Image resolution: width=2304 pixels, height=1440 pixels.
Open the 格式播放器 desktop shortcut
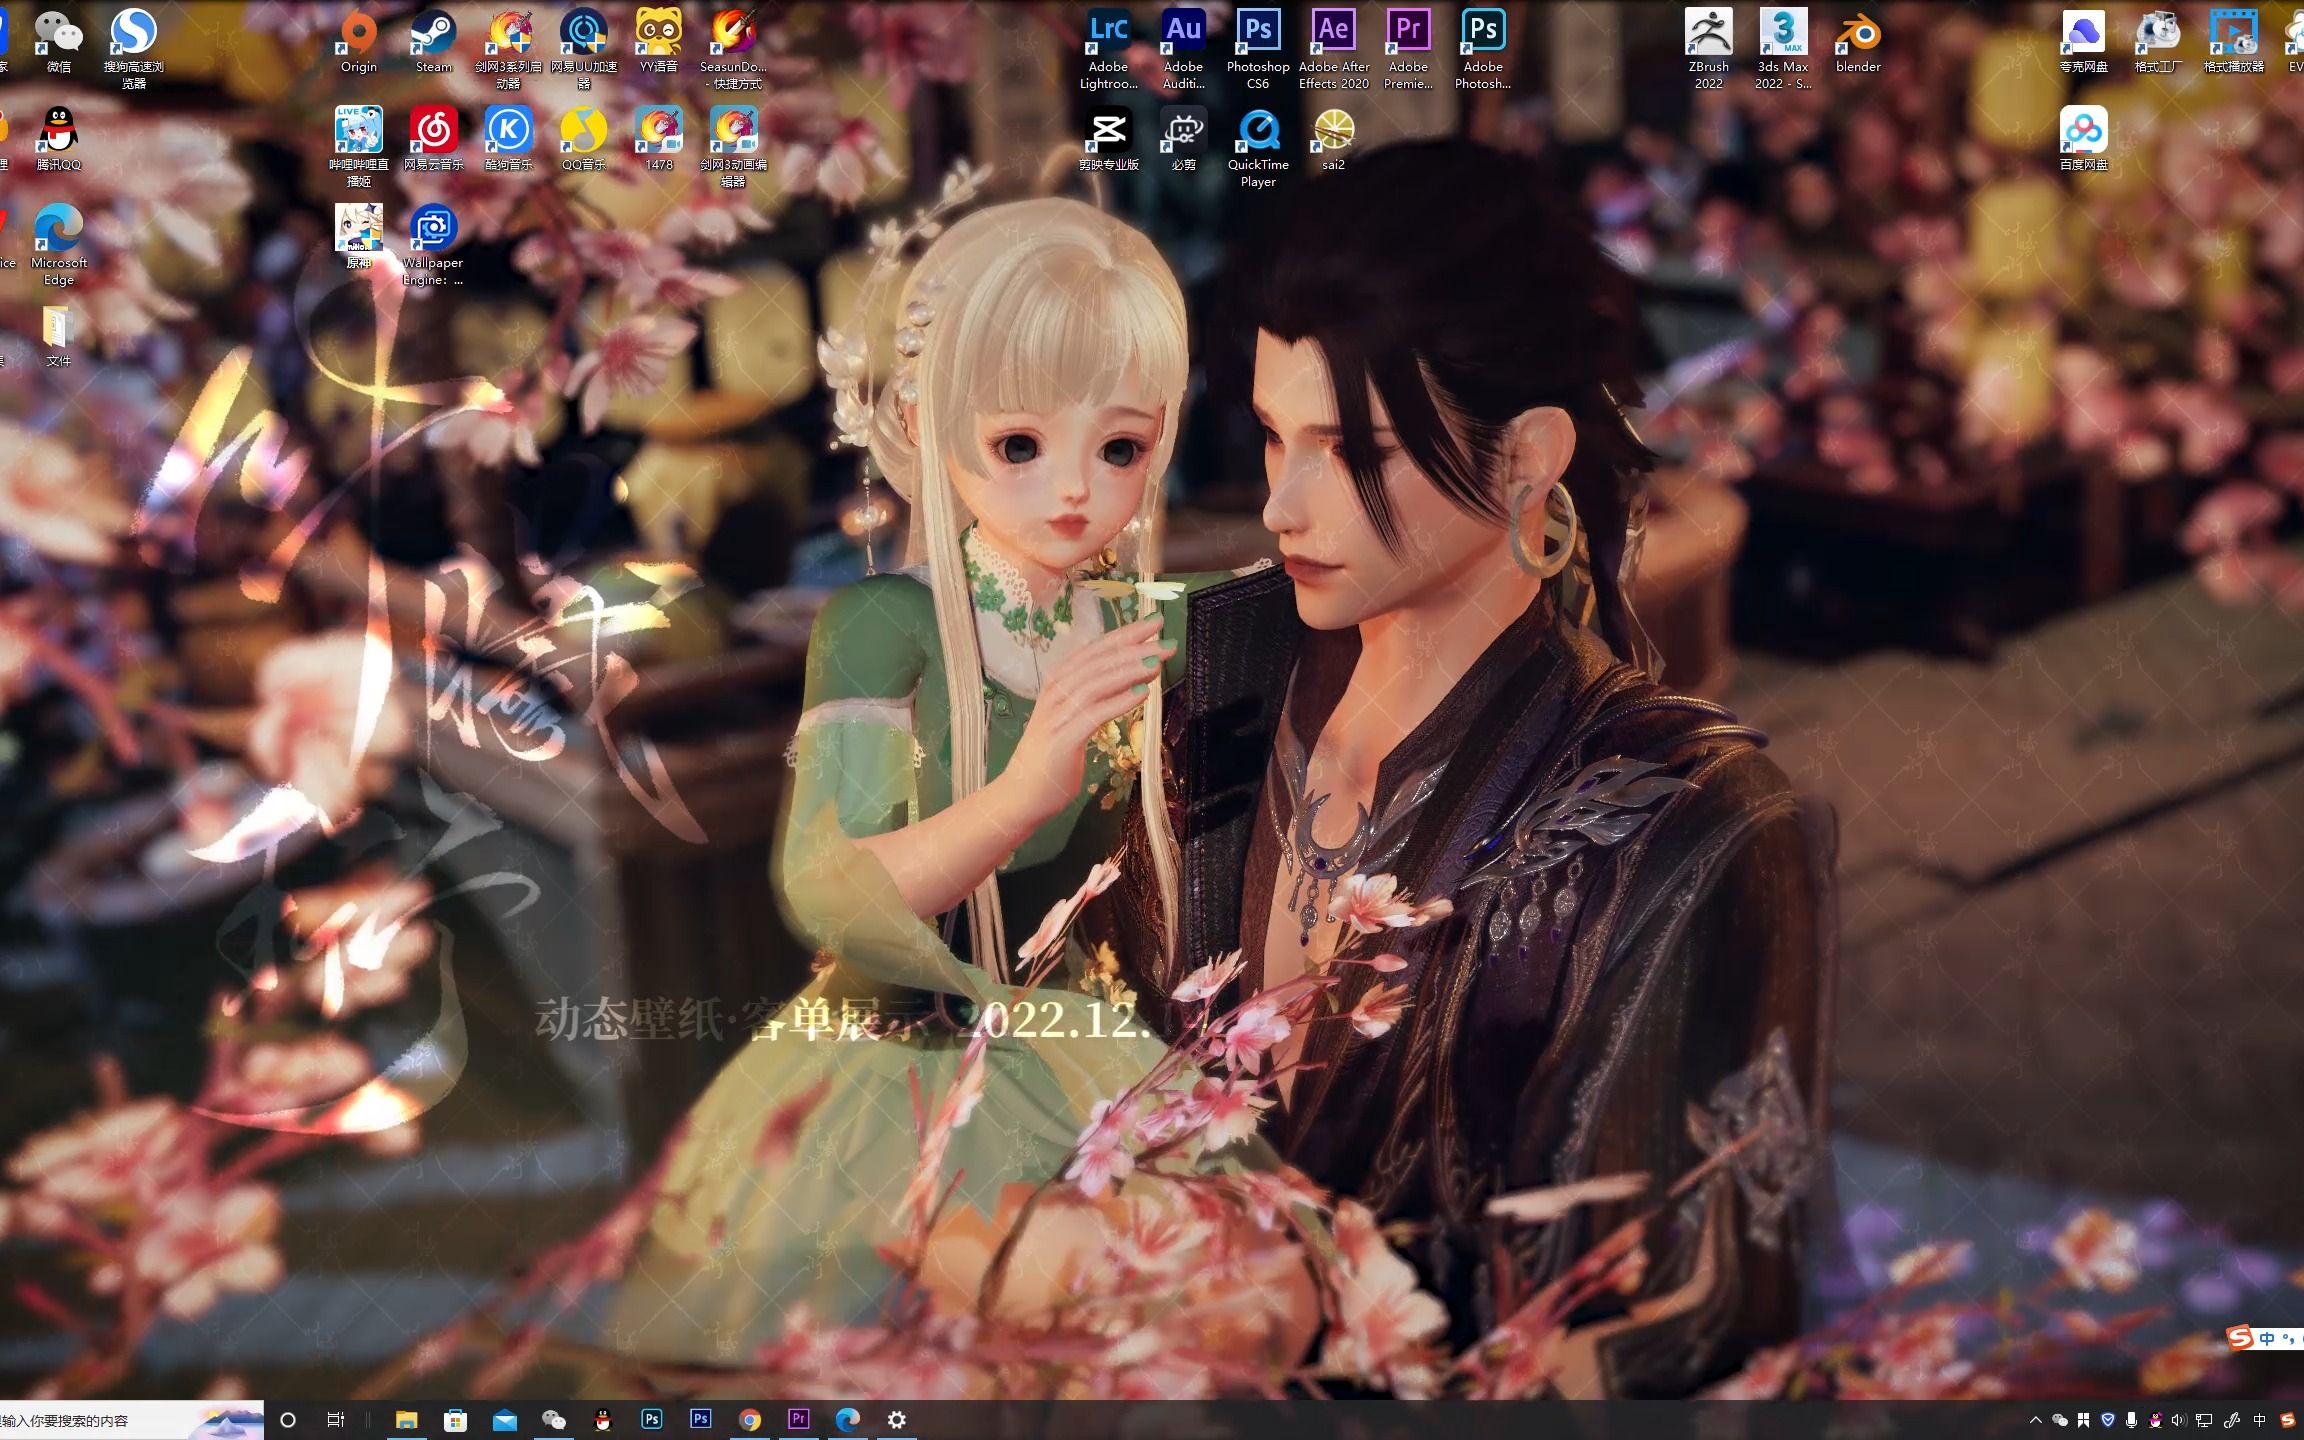pyautogui.click(x=2233, y=42)
